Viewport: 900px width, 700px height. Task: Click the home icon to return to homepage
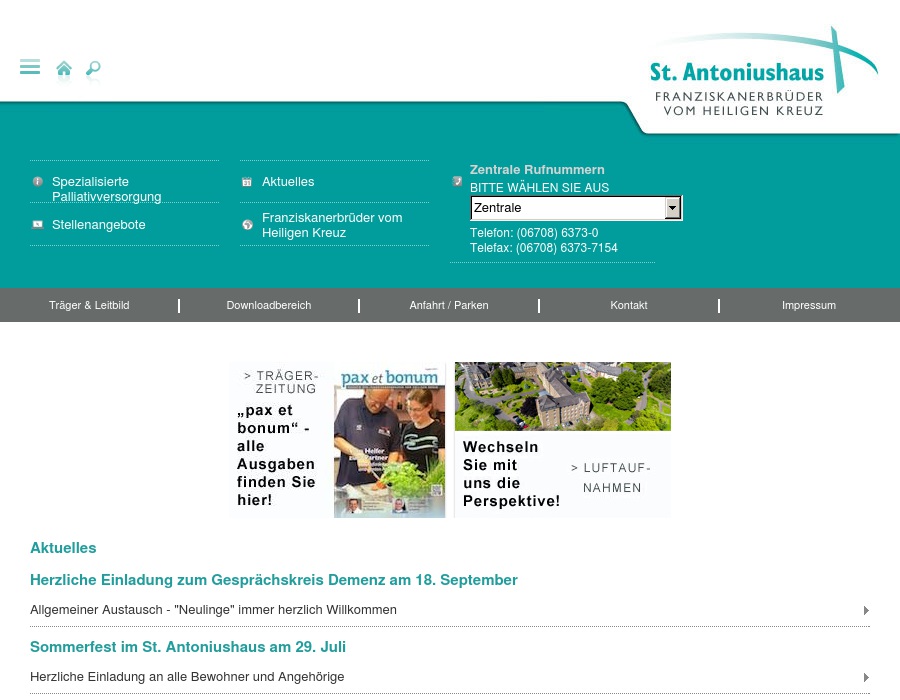(64, 68)
